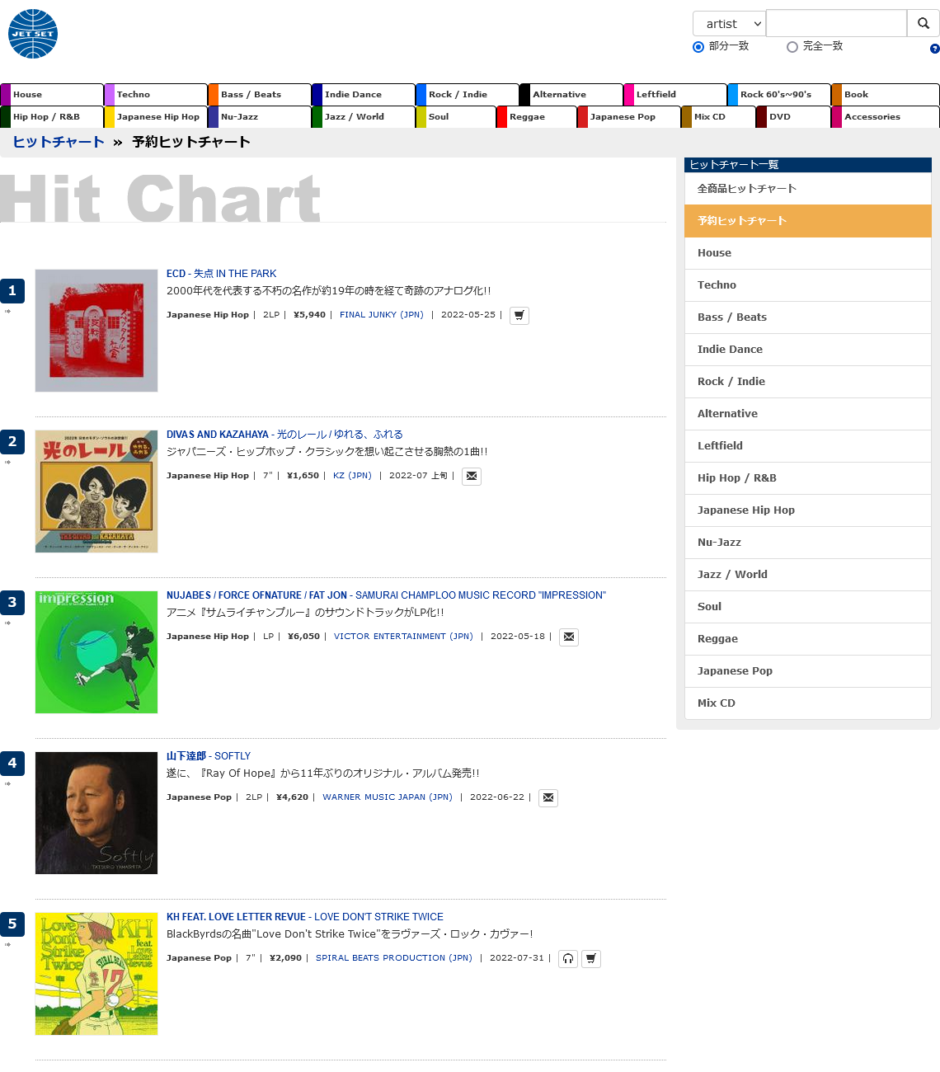The width and height of the screenshot is (940, 1072).
Task: Click the search text input field
Action: pyautogui.click(x=836, y=23)
